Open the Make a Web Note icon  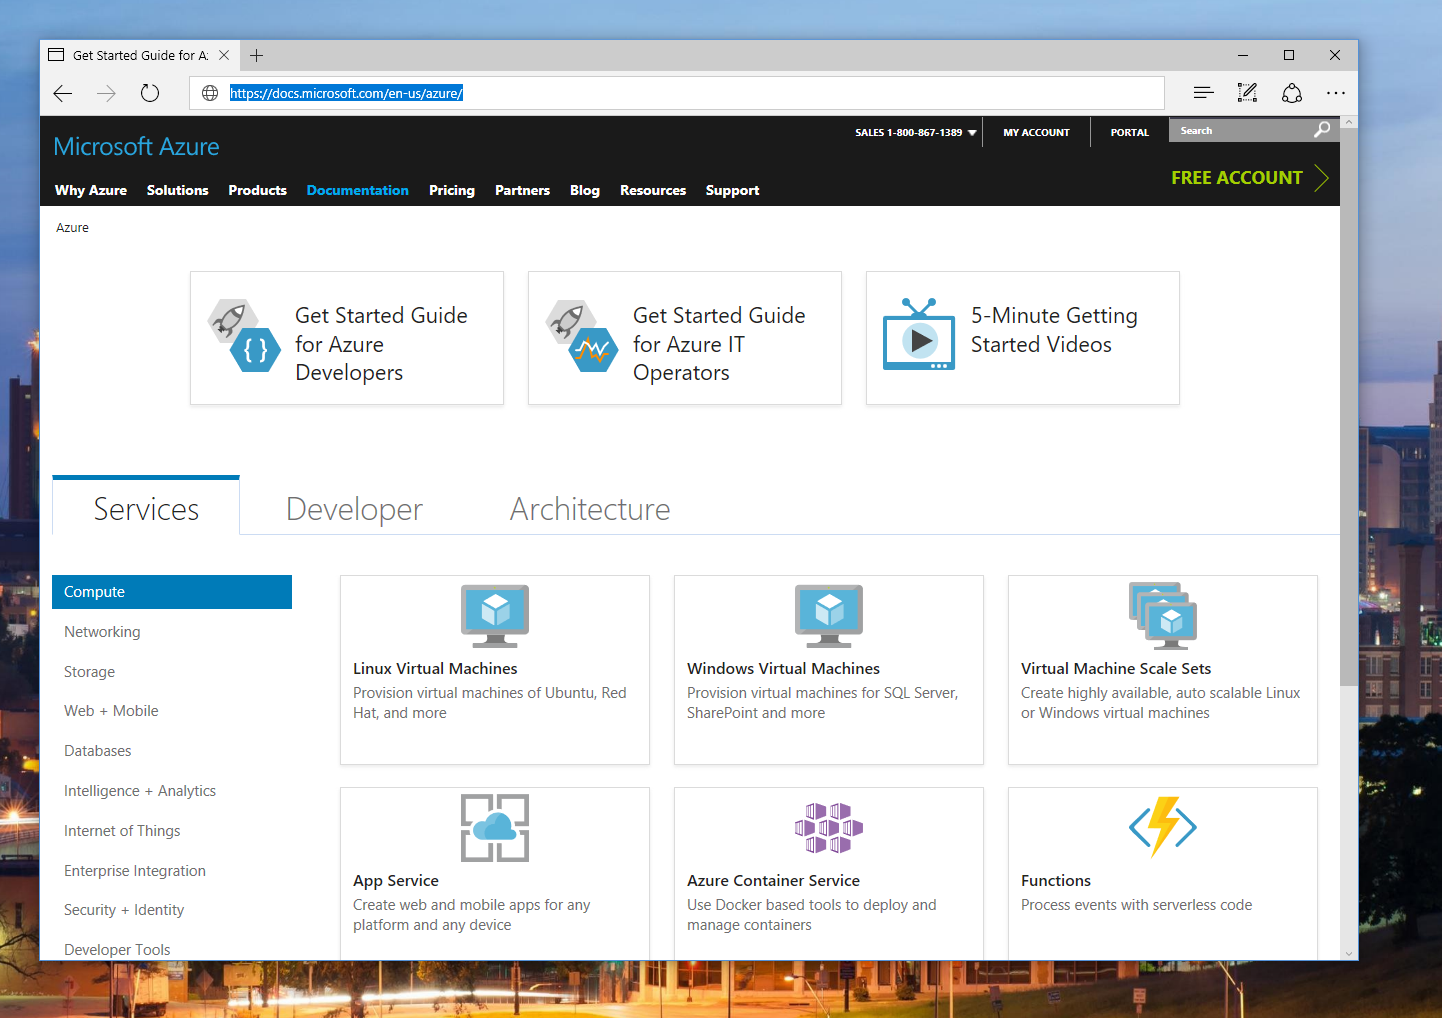click(x=1247, y=93)
